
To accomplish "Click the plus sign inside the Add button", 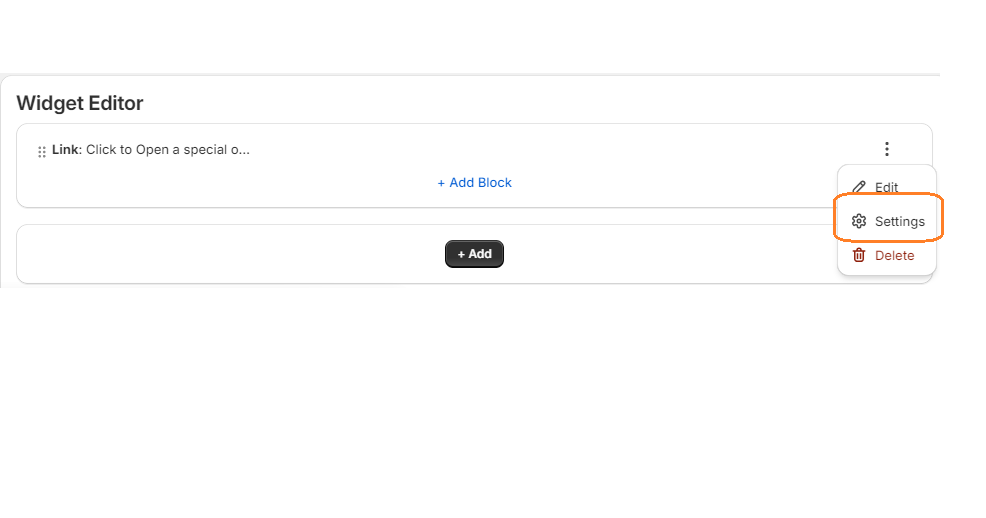I will (461, 254).
